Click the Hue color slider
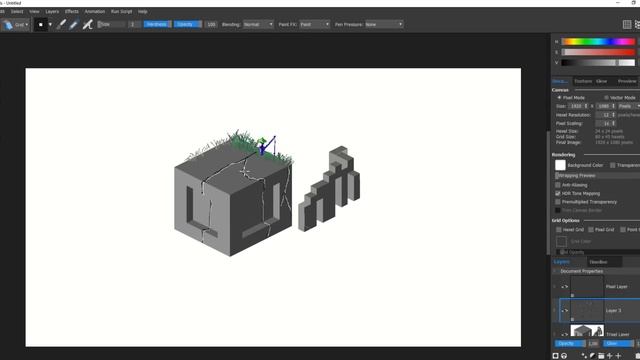Image resolution: width=640 pixels, height=360 pixels. coord(598,42)
